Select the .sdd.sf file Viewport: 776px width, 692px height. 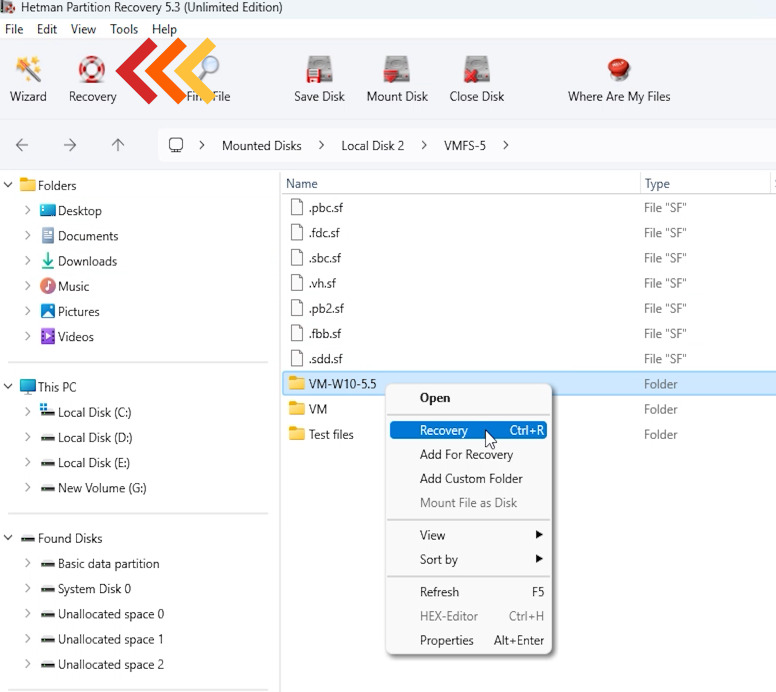pyautogui.click(x=325, y=359)
